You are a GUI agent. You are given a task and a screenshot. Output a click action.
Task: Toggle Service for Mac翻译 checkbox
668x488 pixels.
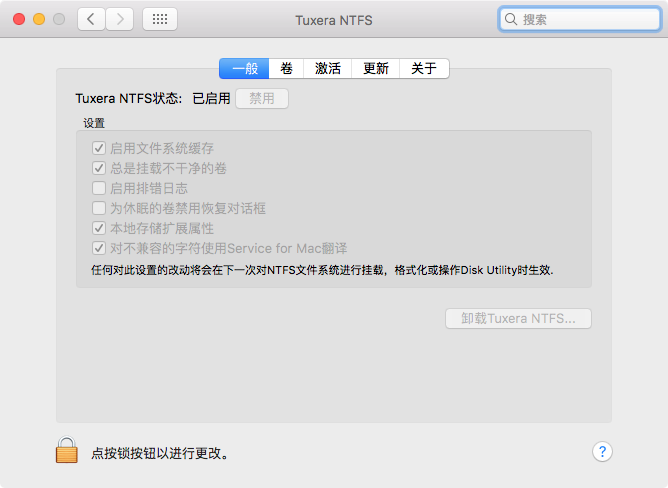point(99,248)
